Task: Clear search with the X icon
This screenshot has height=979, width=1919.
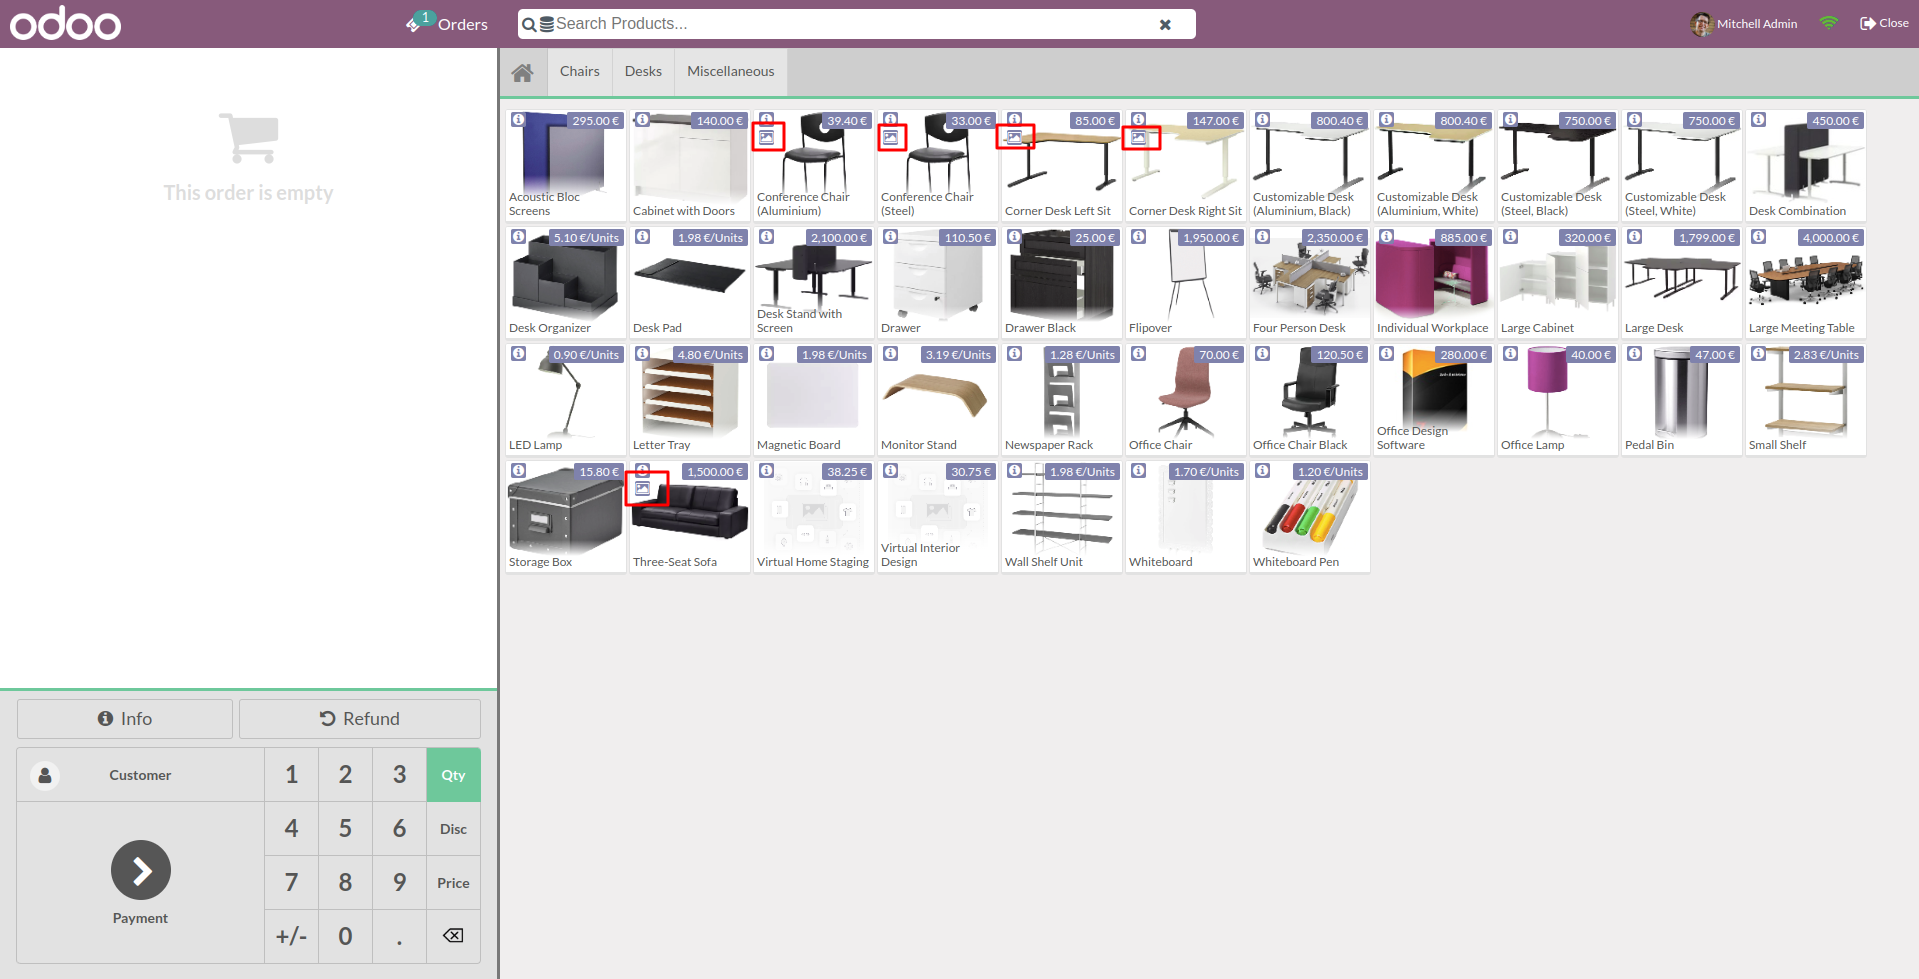Action: 1165,24
